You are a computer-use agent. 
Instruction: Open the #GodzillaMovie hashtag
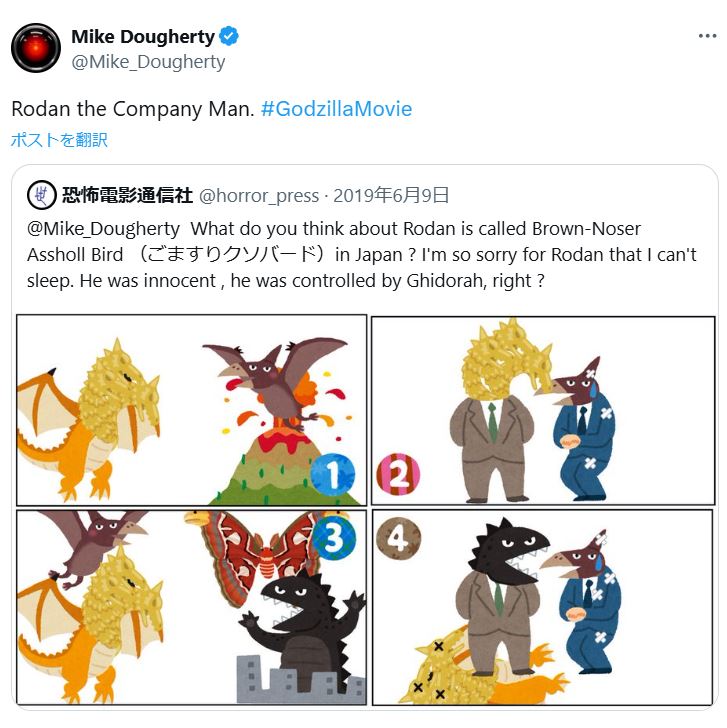[x=336, y=109]
